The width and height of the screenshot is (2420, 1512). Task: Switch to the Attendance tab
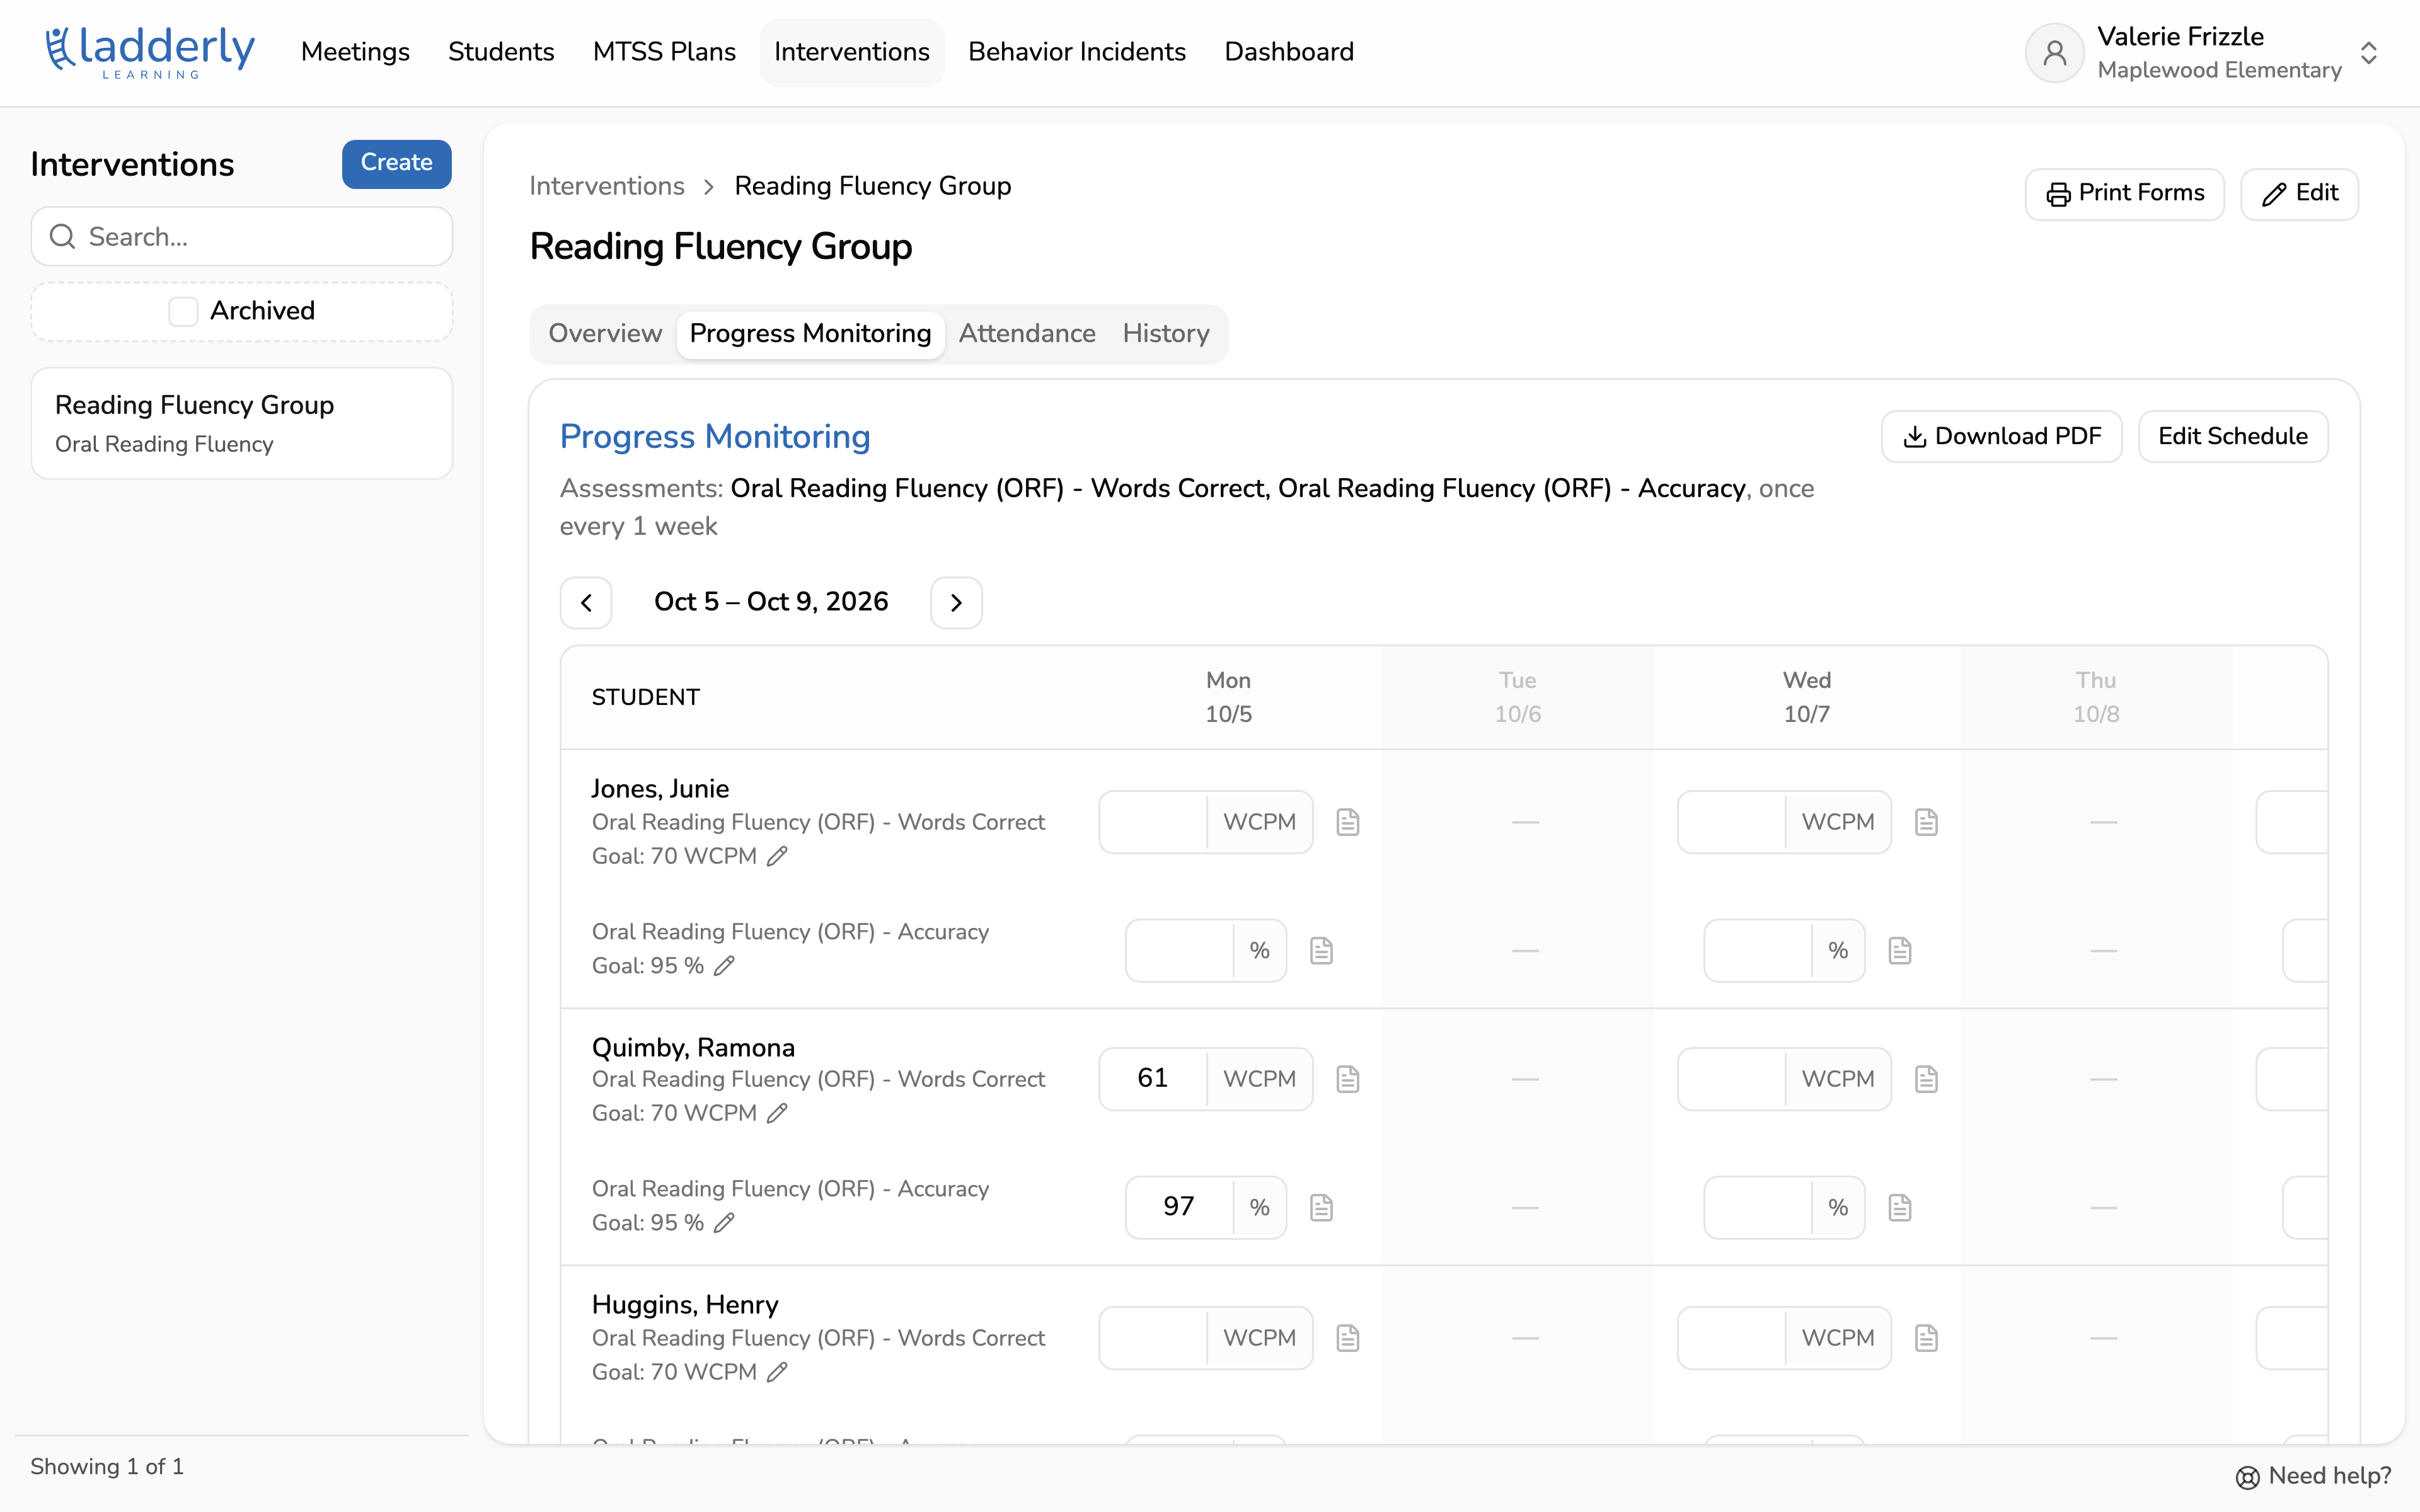(x=1027, y=334)
